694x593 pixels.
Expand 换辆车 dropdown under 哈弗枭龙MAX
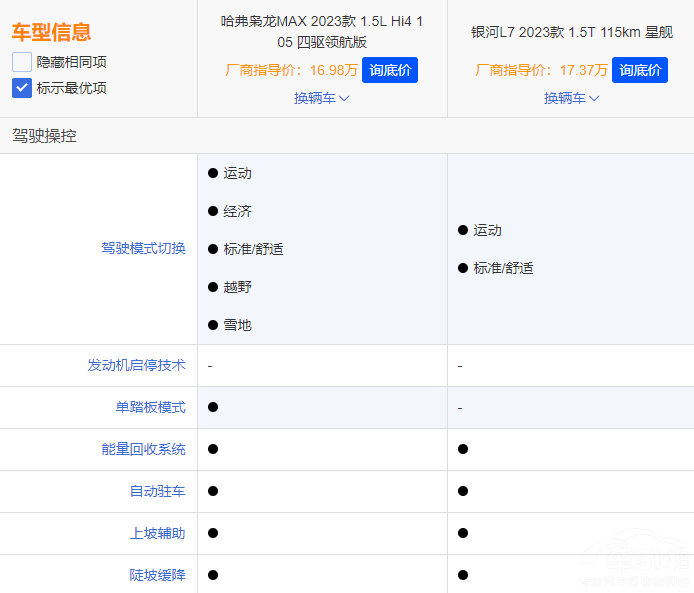tap(322, 98)
